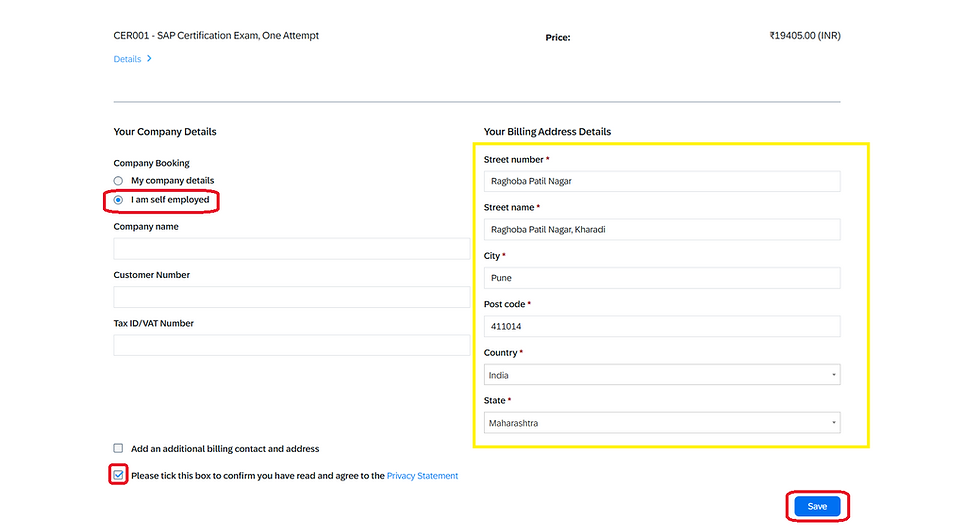This screenshot has width=980, height=532.
Task: Open the Country dropdown showing India
Action: coord(662,375)
